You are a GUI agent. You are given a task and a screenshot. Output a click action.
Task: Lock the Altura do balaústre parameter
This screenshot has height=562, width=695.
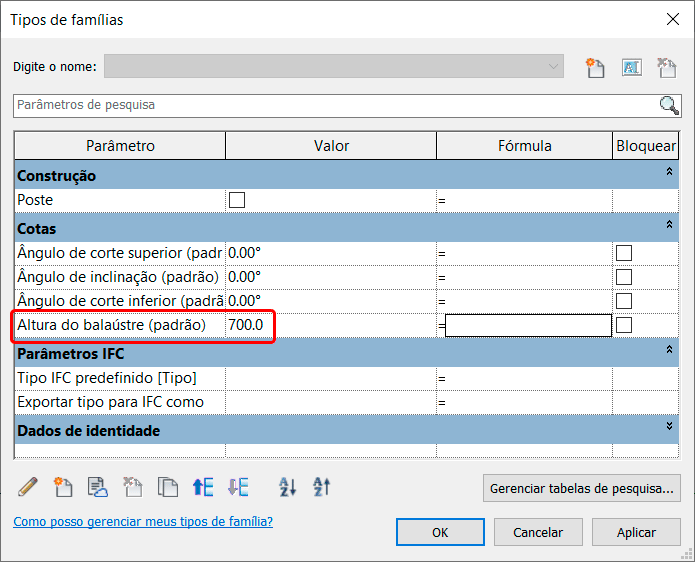(624, 325)
